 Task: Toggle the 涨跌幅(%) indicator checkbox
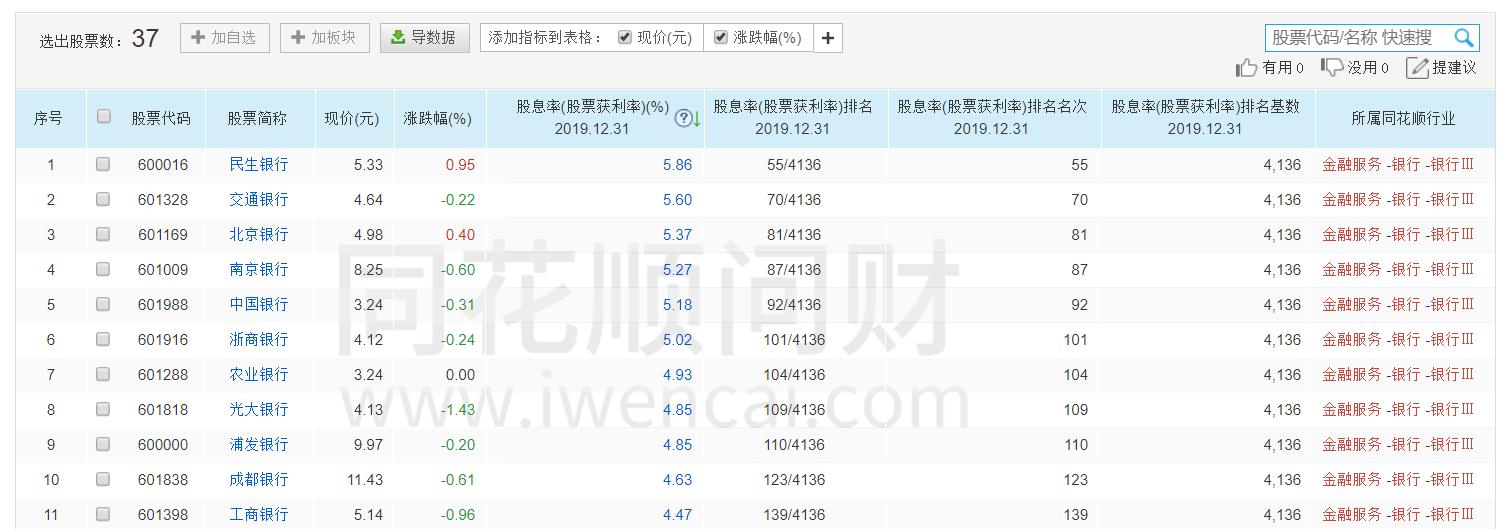pos(721,37)
